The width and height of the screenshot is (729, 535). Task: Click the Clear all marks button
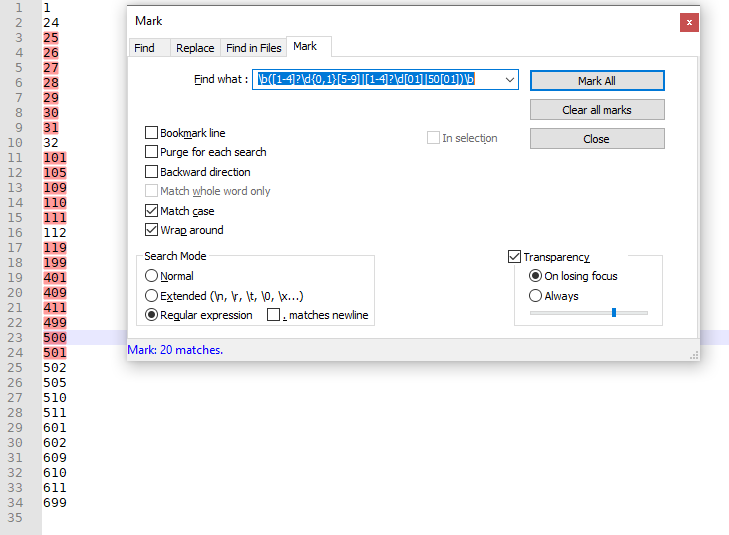[597, 110]
